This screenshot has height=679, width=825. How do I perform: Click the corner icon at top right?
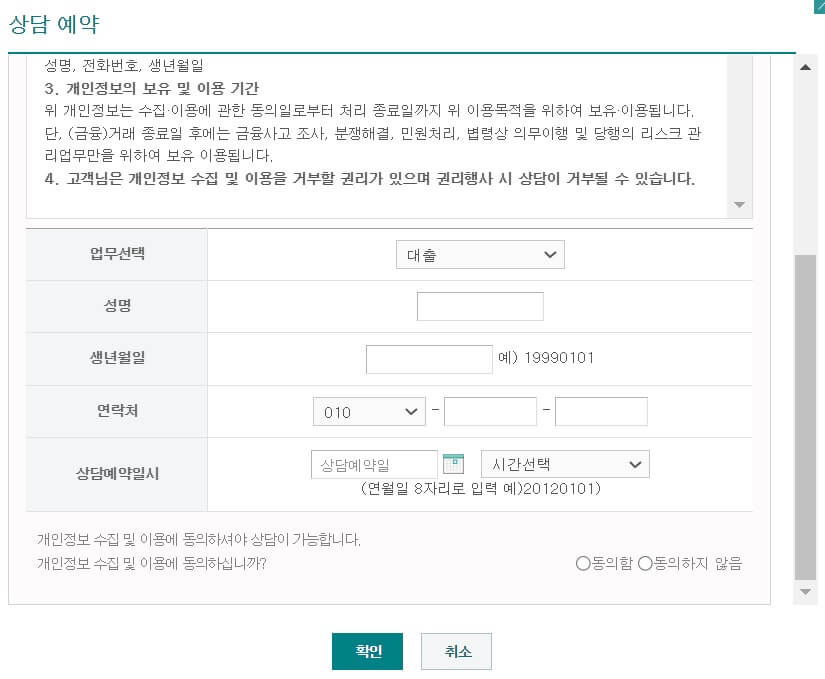click(x=819, y=5)
